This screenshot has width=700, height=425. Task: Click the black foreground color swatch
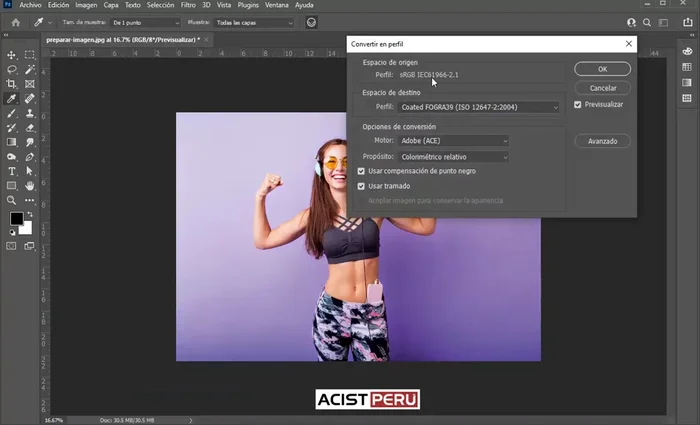coord(16,219)
